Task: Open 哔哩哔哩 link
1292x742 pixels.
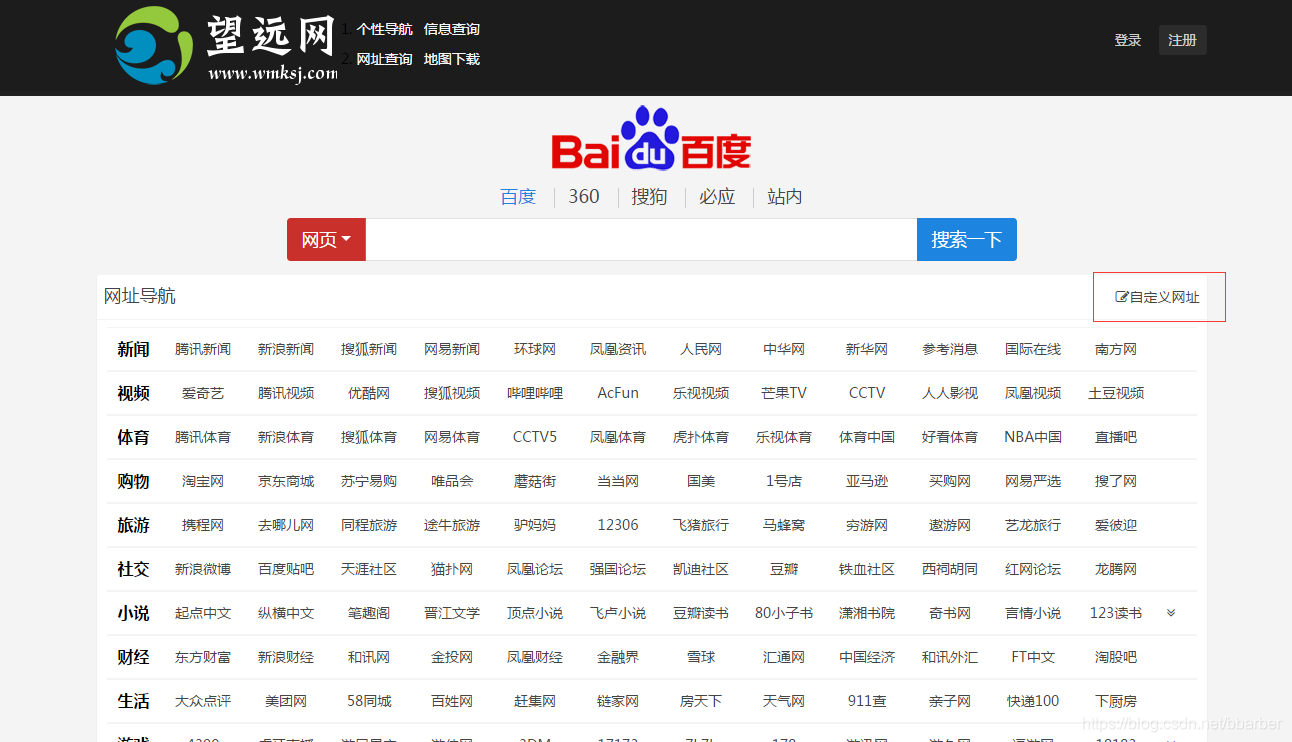Action: pyautogui.click(x=535, y=393)
